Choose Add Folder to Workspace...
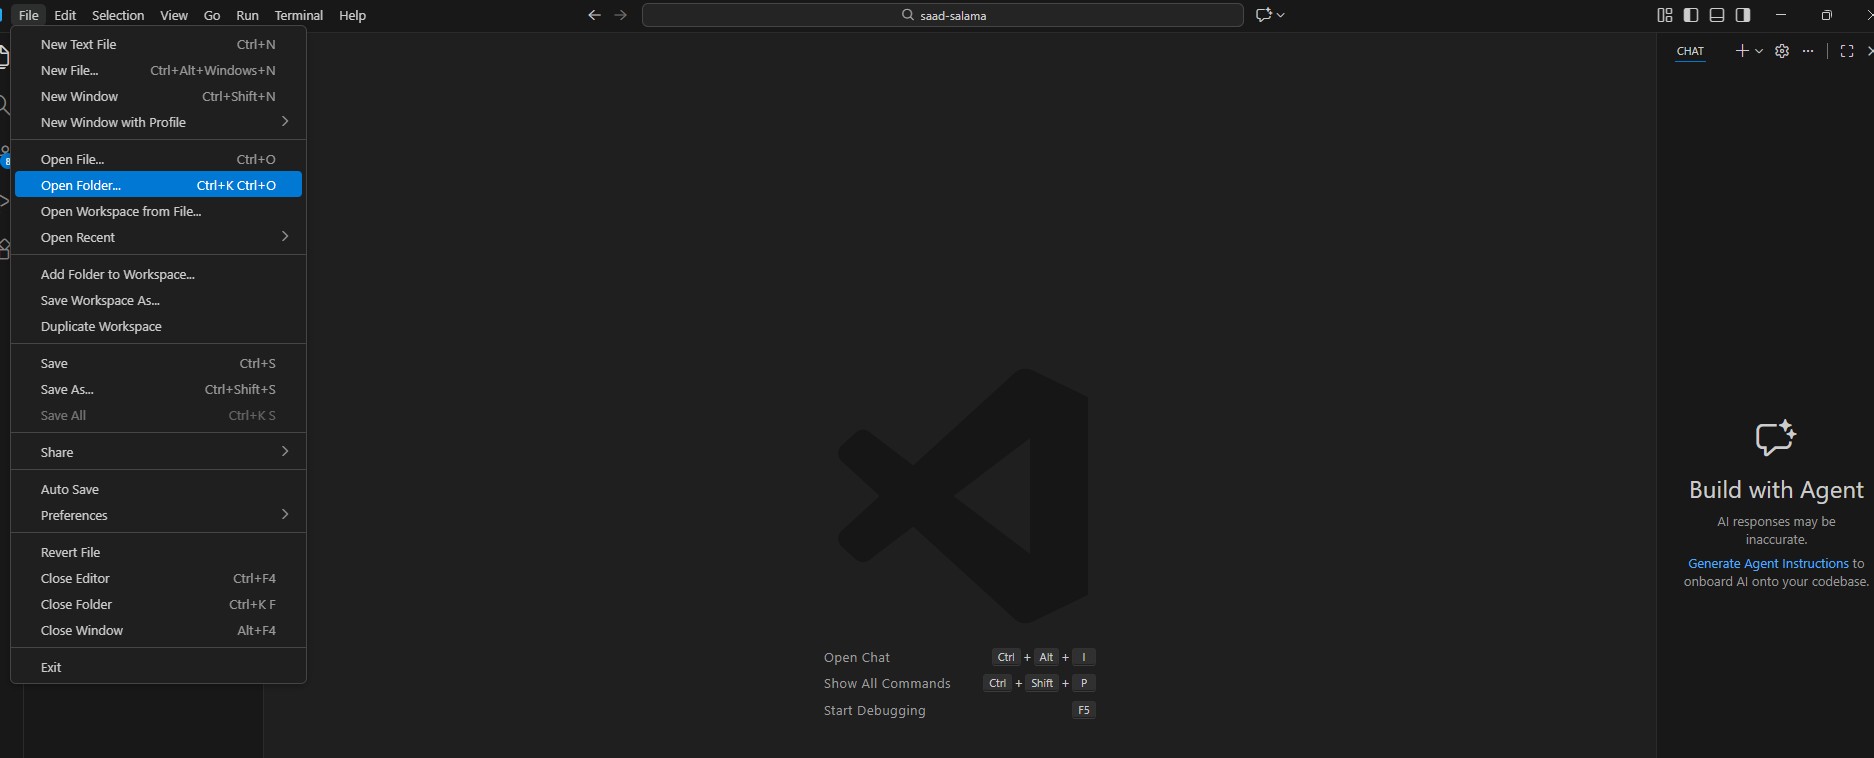 [158, 274]
